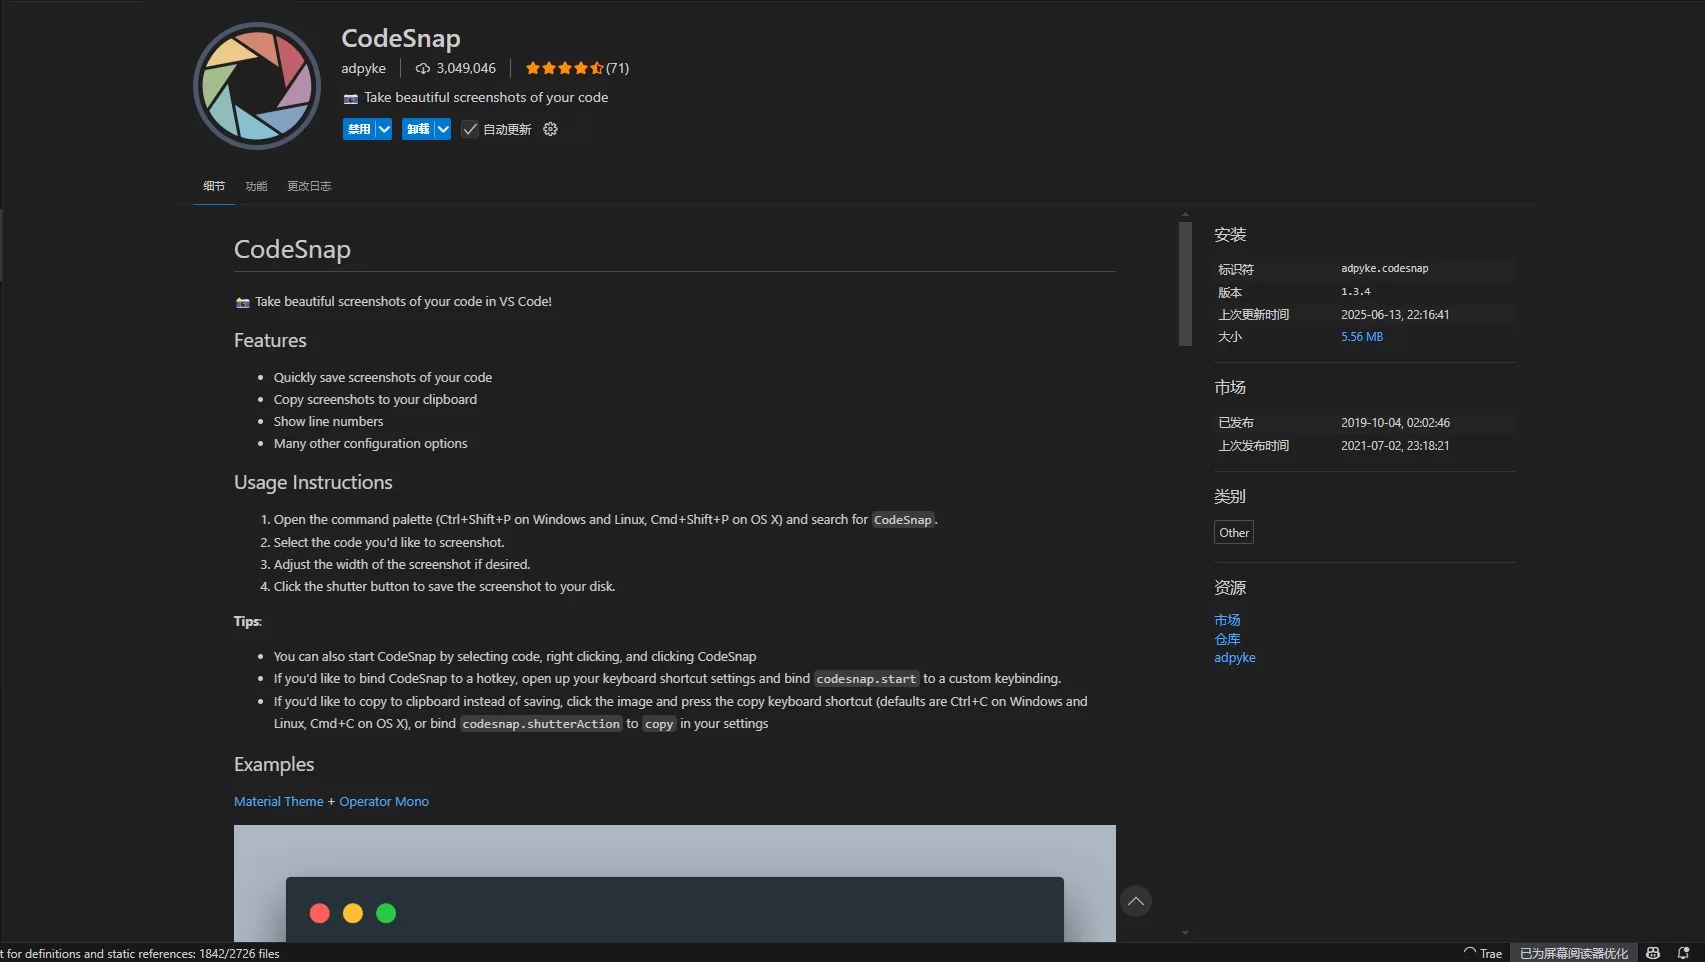Click the 已为屏幕阅读器优化 status bar item
1705x962 pixels.
tap(1574, 953)
